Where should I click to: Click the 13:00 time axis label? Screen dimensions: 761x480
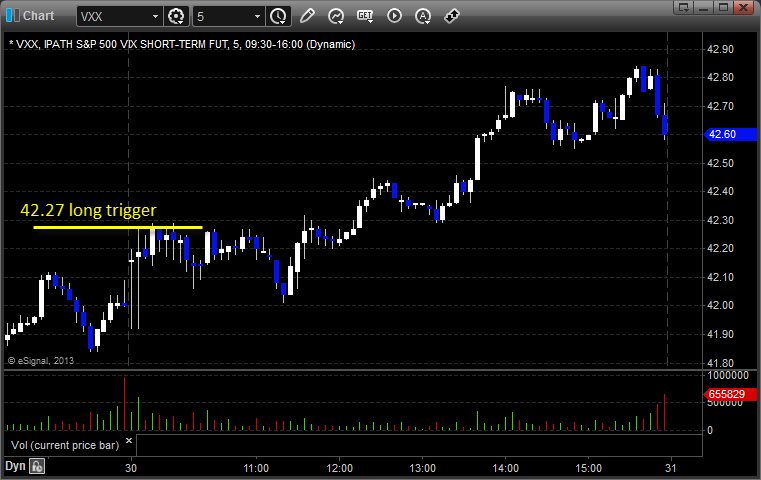click(422, 468)
